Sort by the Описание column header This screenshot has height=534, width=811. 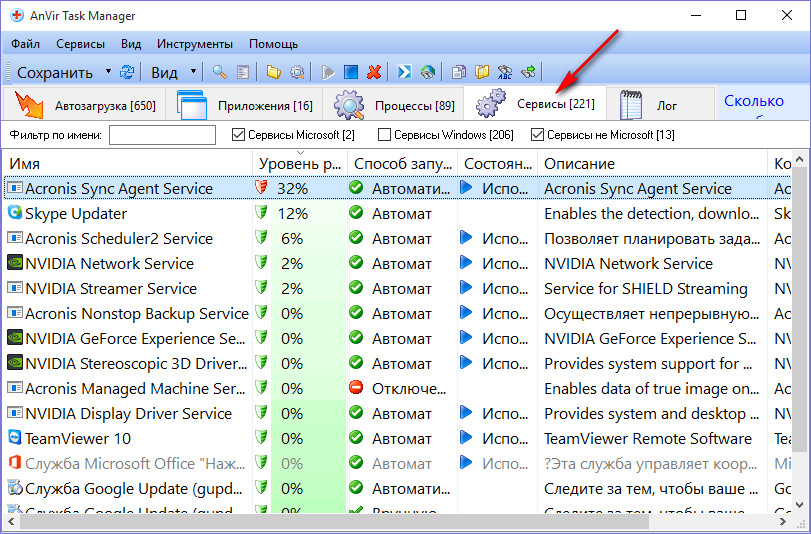pos(653,164)
